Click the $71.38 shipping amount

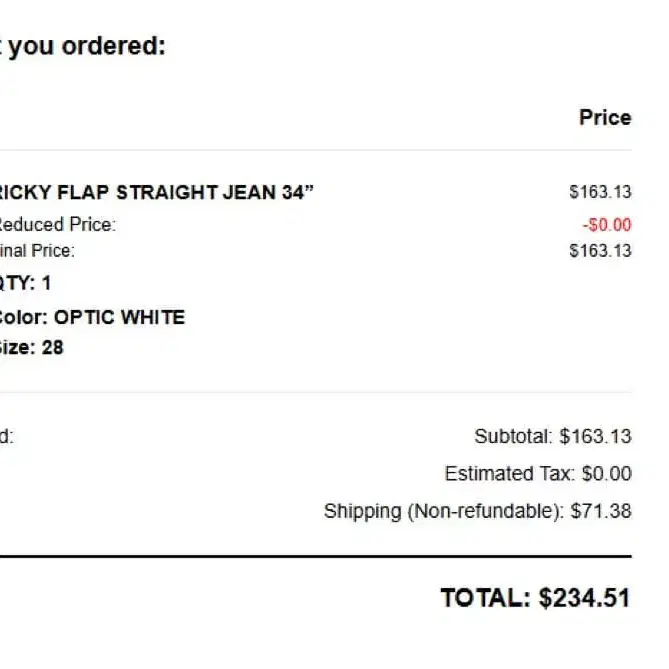click(601, 511)
